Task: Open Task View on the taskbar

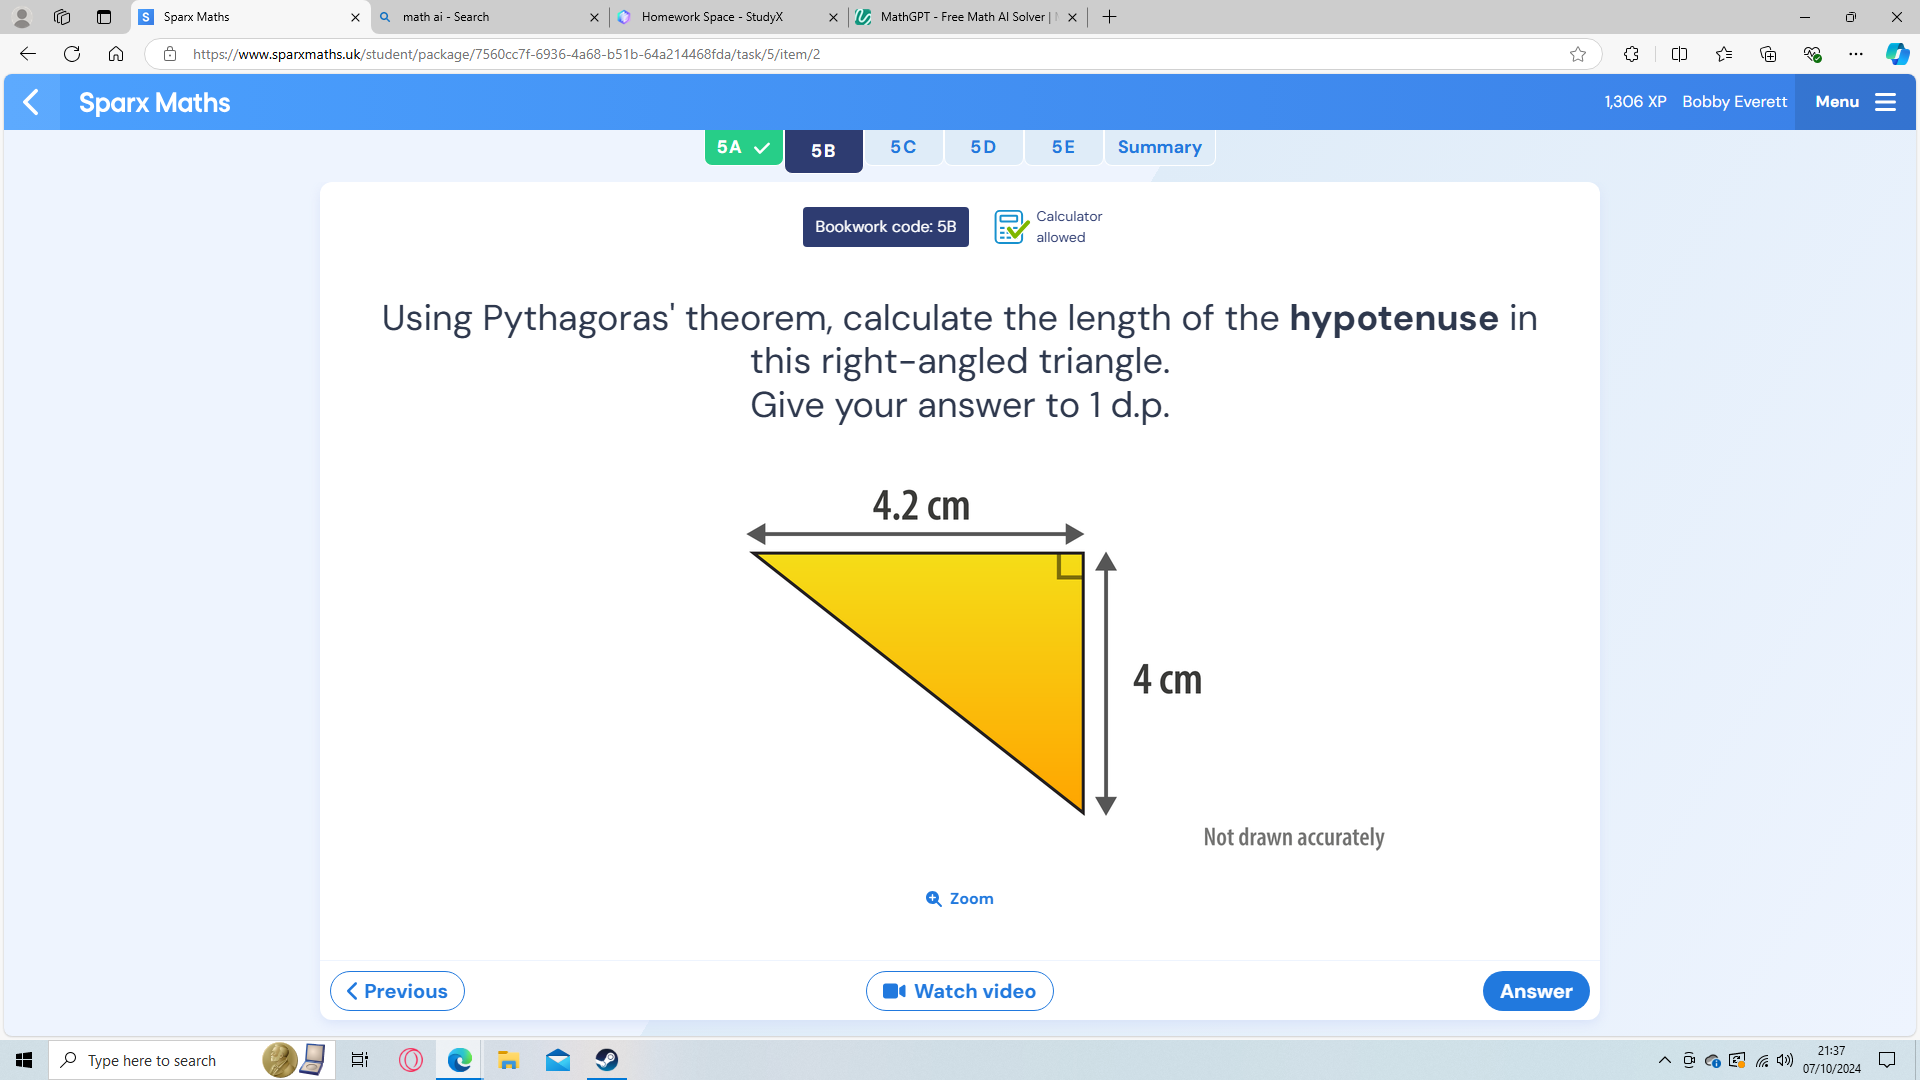Action: tap(360, 1060)
